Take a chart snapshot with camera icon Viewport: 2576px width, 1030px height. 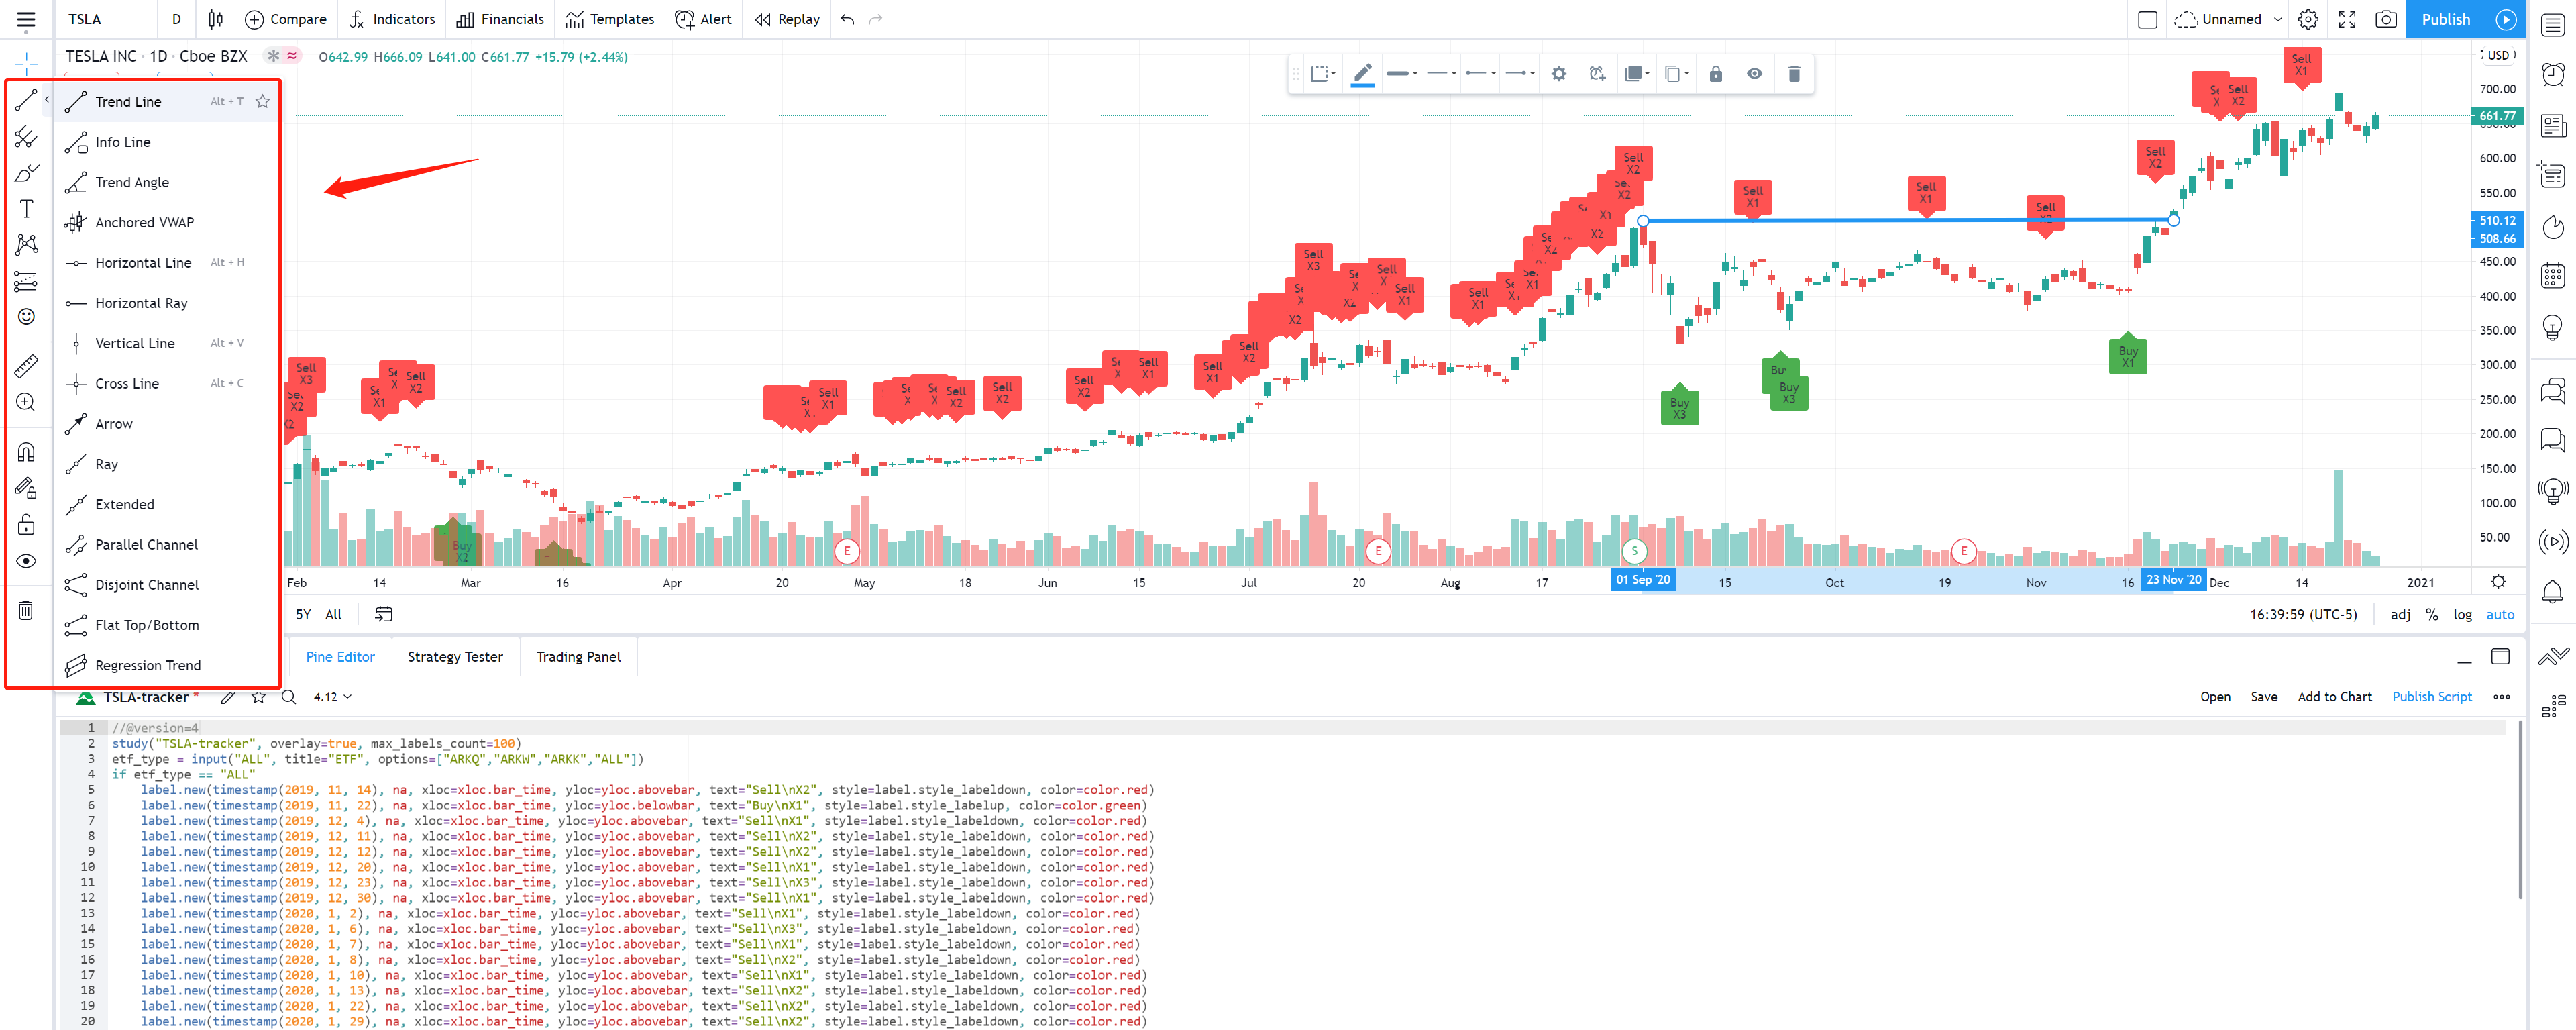pyautogui.click(x=2386, y=19)
